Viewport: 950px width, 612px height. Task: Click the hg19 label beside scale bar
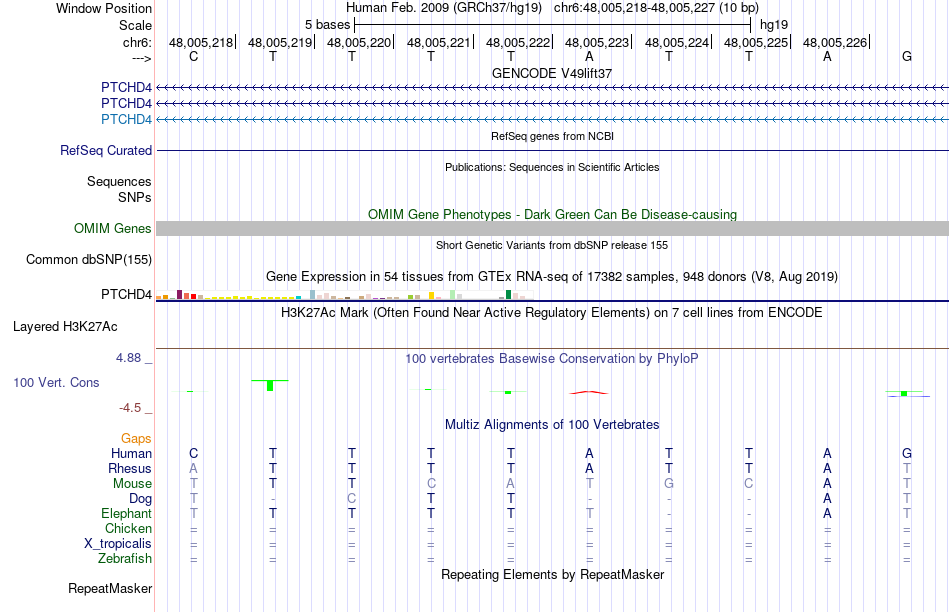click(x=774, y=25)
